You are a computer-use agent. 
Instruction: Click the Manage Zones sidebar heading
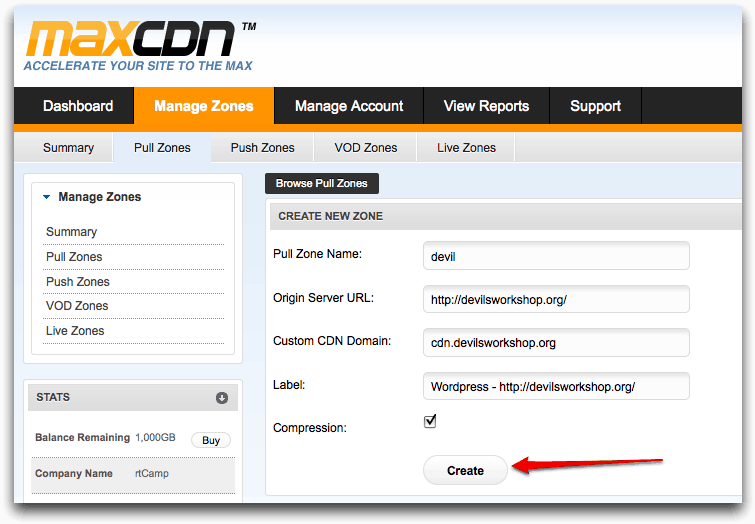pos(100,197)
